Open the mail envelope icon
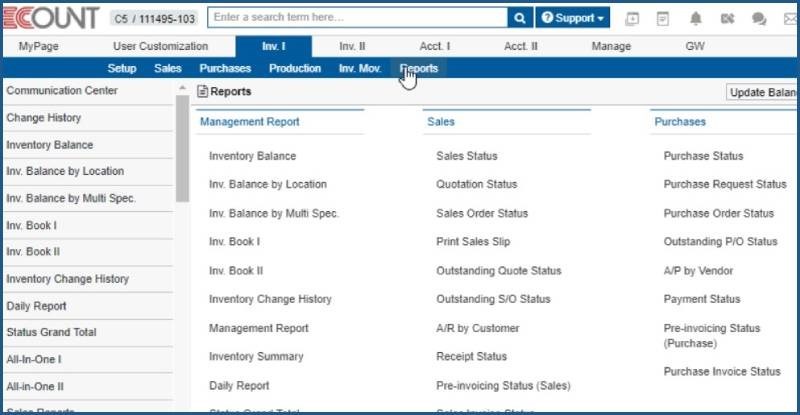Image resolution: width=800 pixels, height=415 pixels. coord(791,19)
